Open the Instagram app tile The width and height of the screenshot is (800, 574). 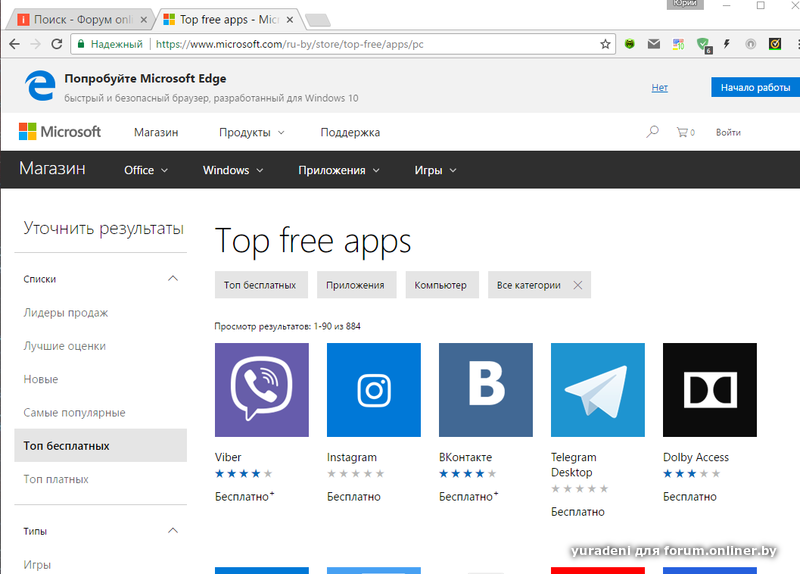click(373, 390)
